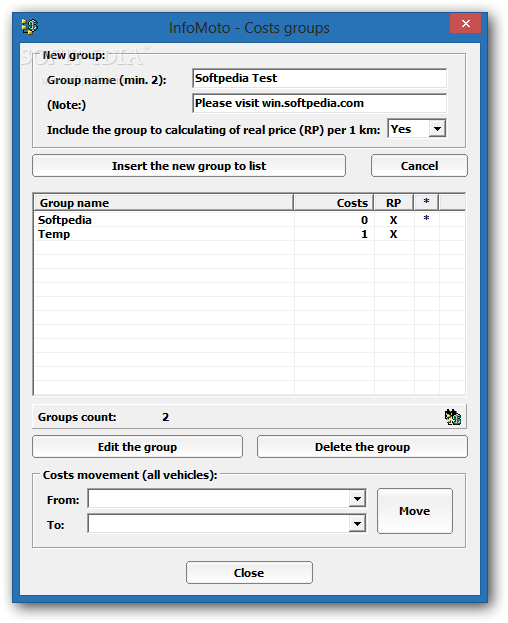The width and height of the screenshot is (508, 623).
Task: Click the vehicle costs icon beside Groups count
Action: point(453,417)
